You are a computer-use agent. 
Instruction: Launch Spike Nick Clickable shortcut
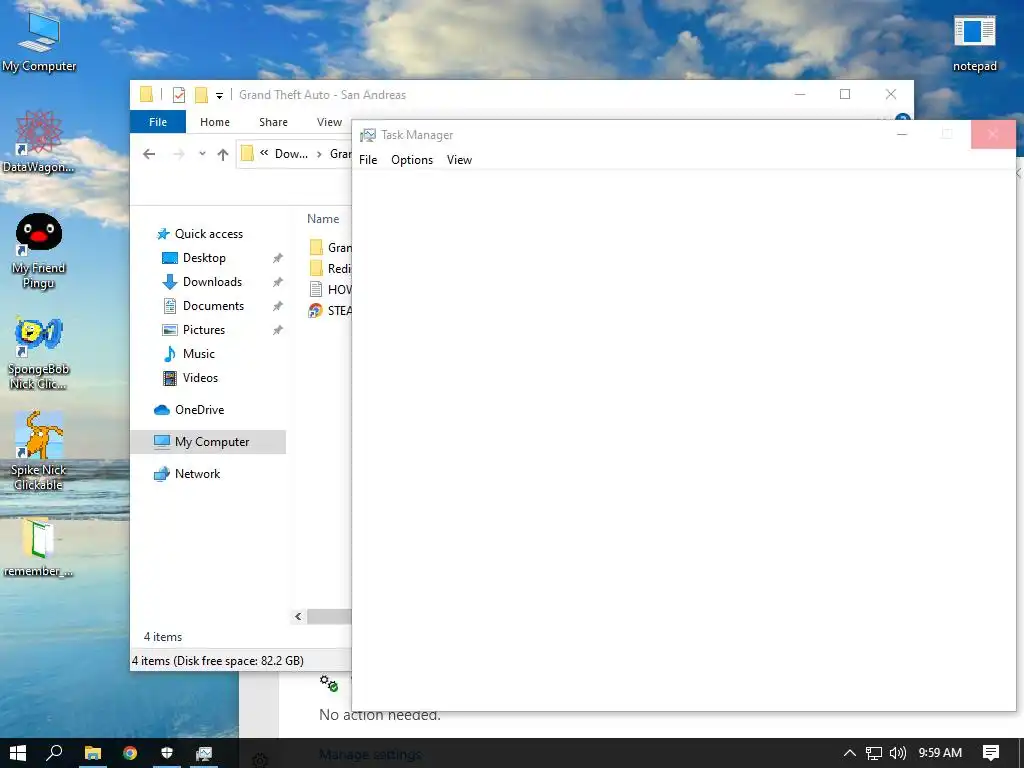(39, 451)
